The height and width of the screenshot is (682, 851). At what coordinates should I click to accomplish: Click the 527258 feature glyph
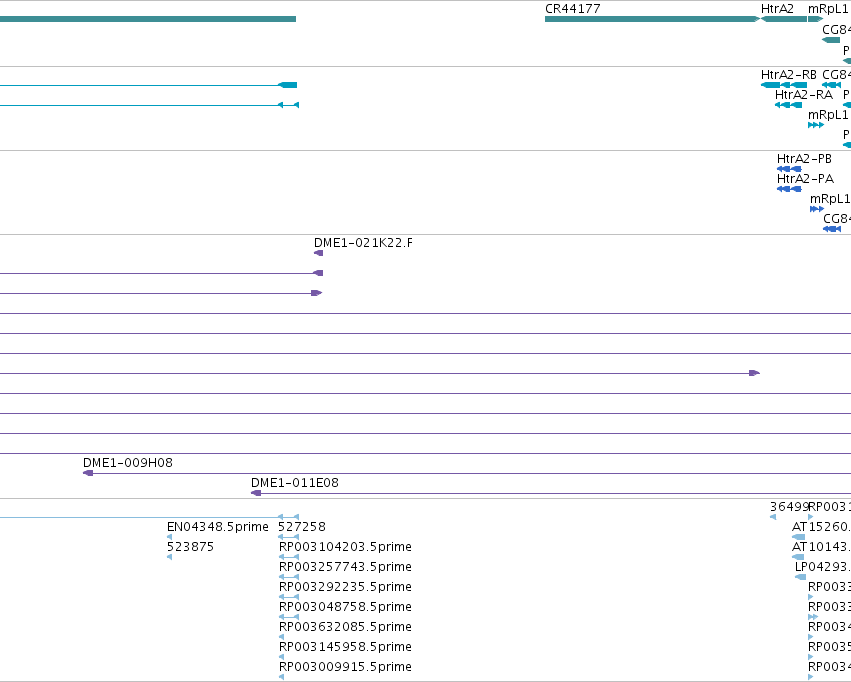pyautogui.click(x=288, y=537)
